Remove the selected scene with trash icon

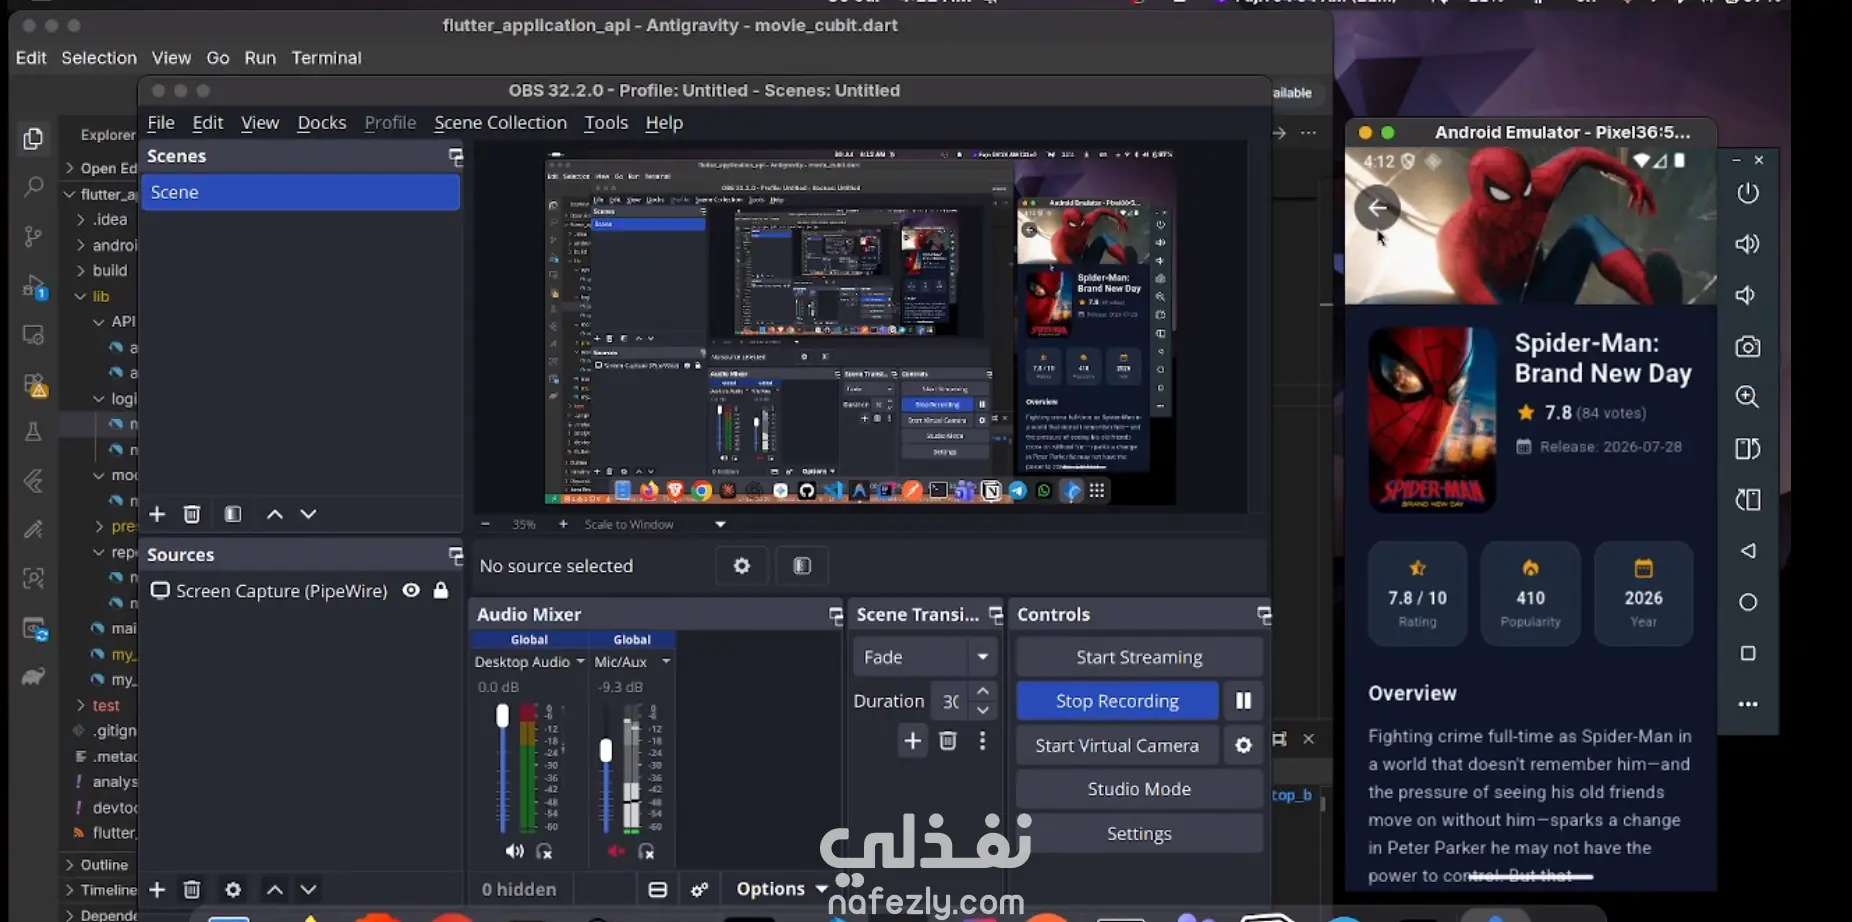[192, 514]
